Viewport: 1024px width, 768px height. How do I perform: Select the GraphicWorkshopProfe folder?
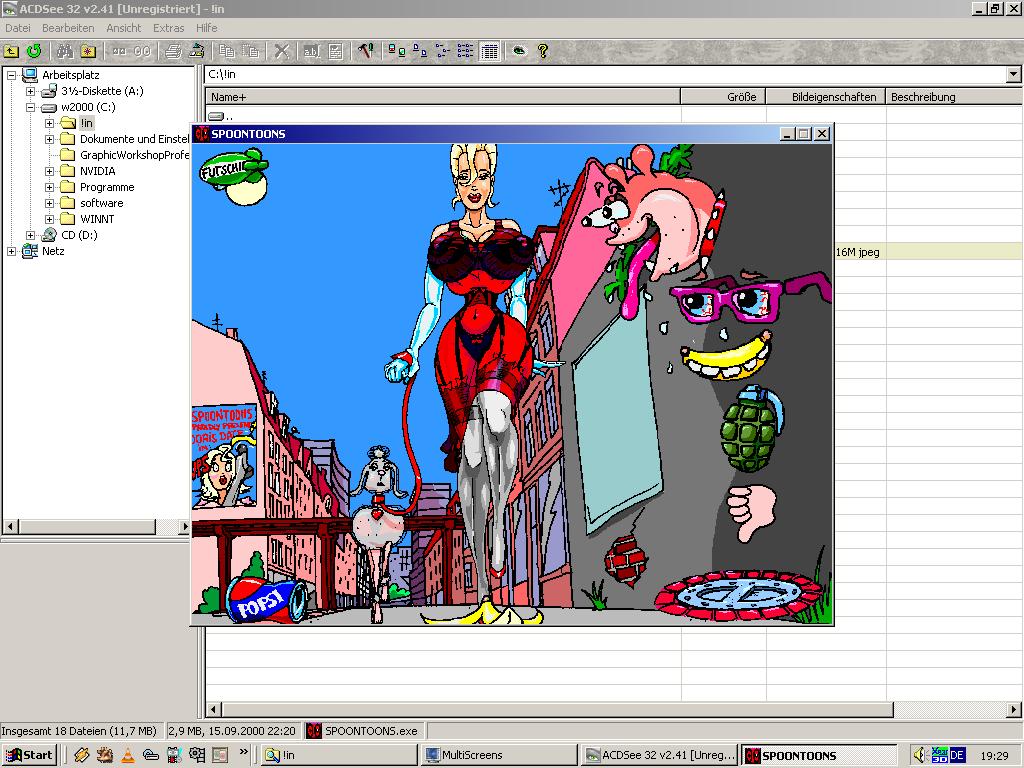point(134,155)
